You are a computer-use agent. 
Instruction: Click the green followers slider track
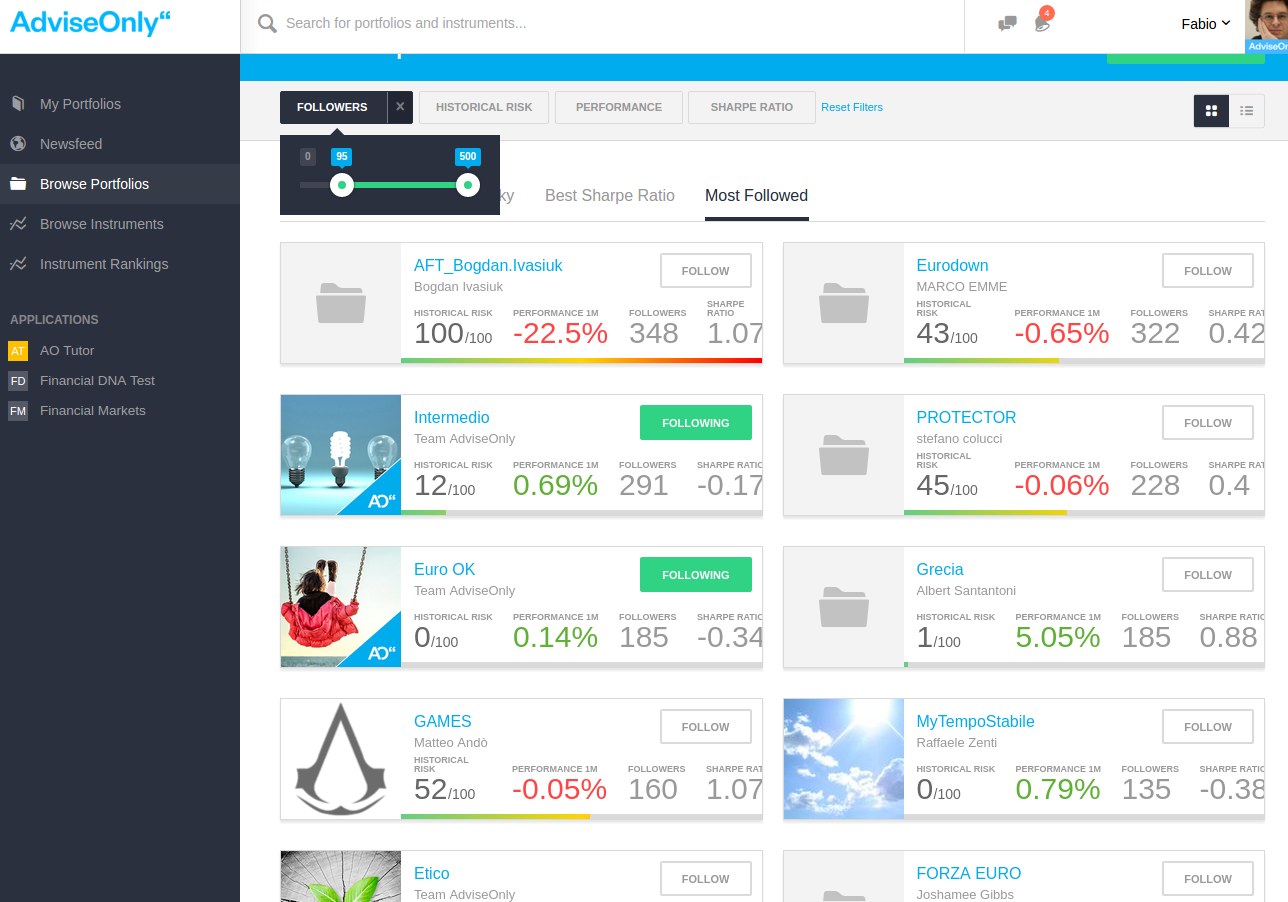pyautogui.click(x=404, y=185)
